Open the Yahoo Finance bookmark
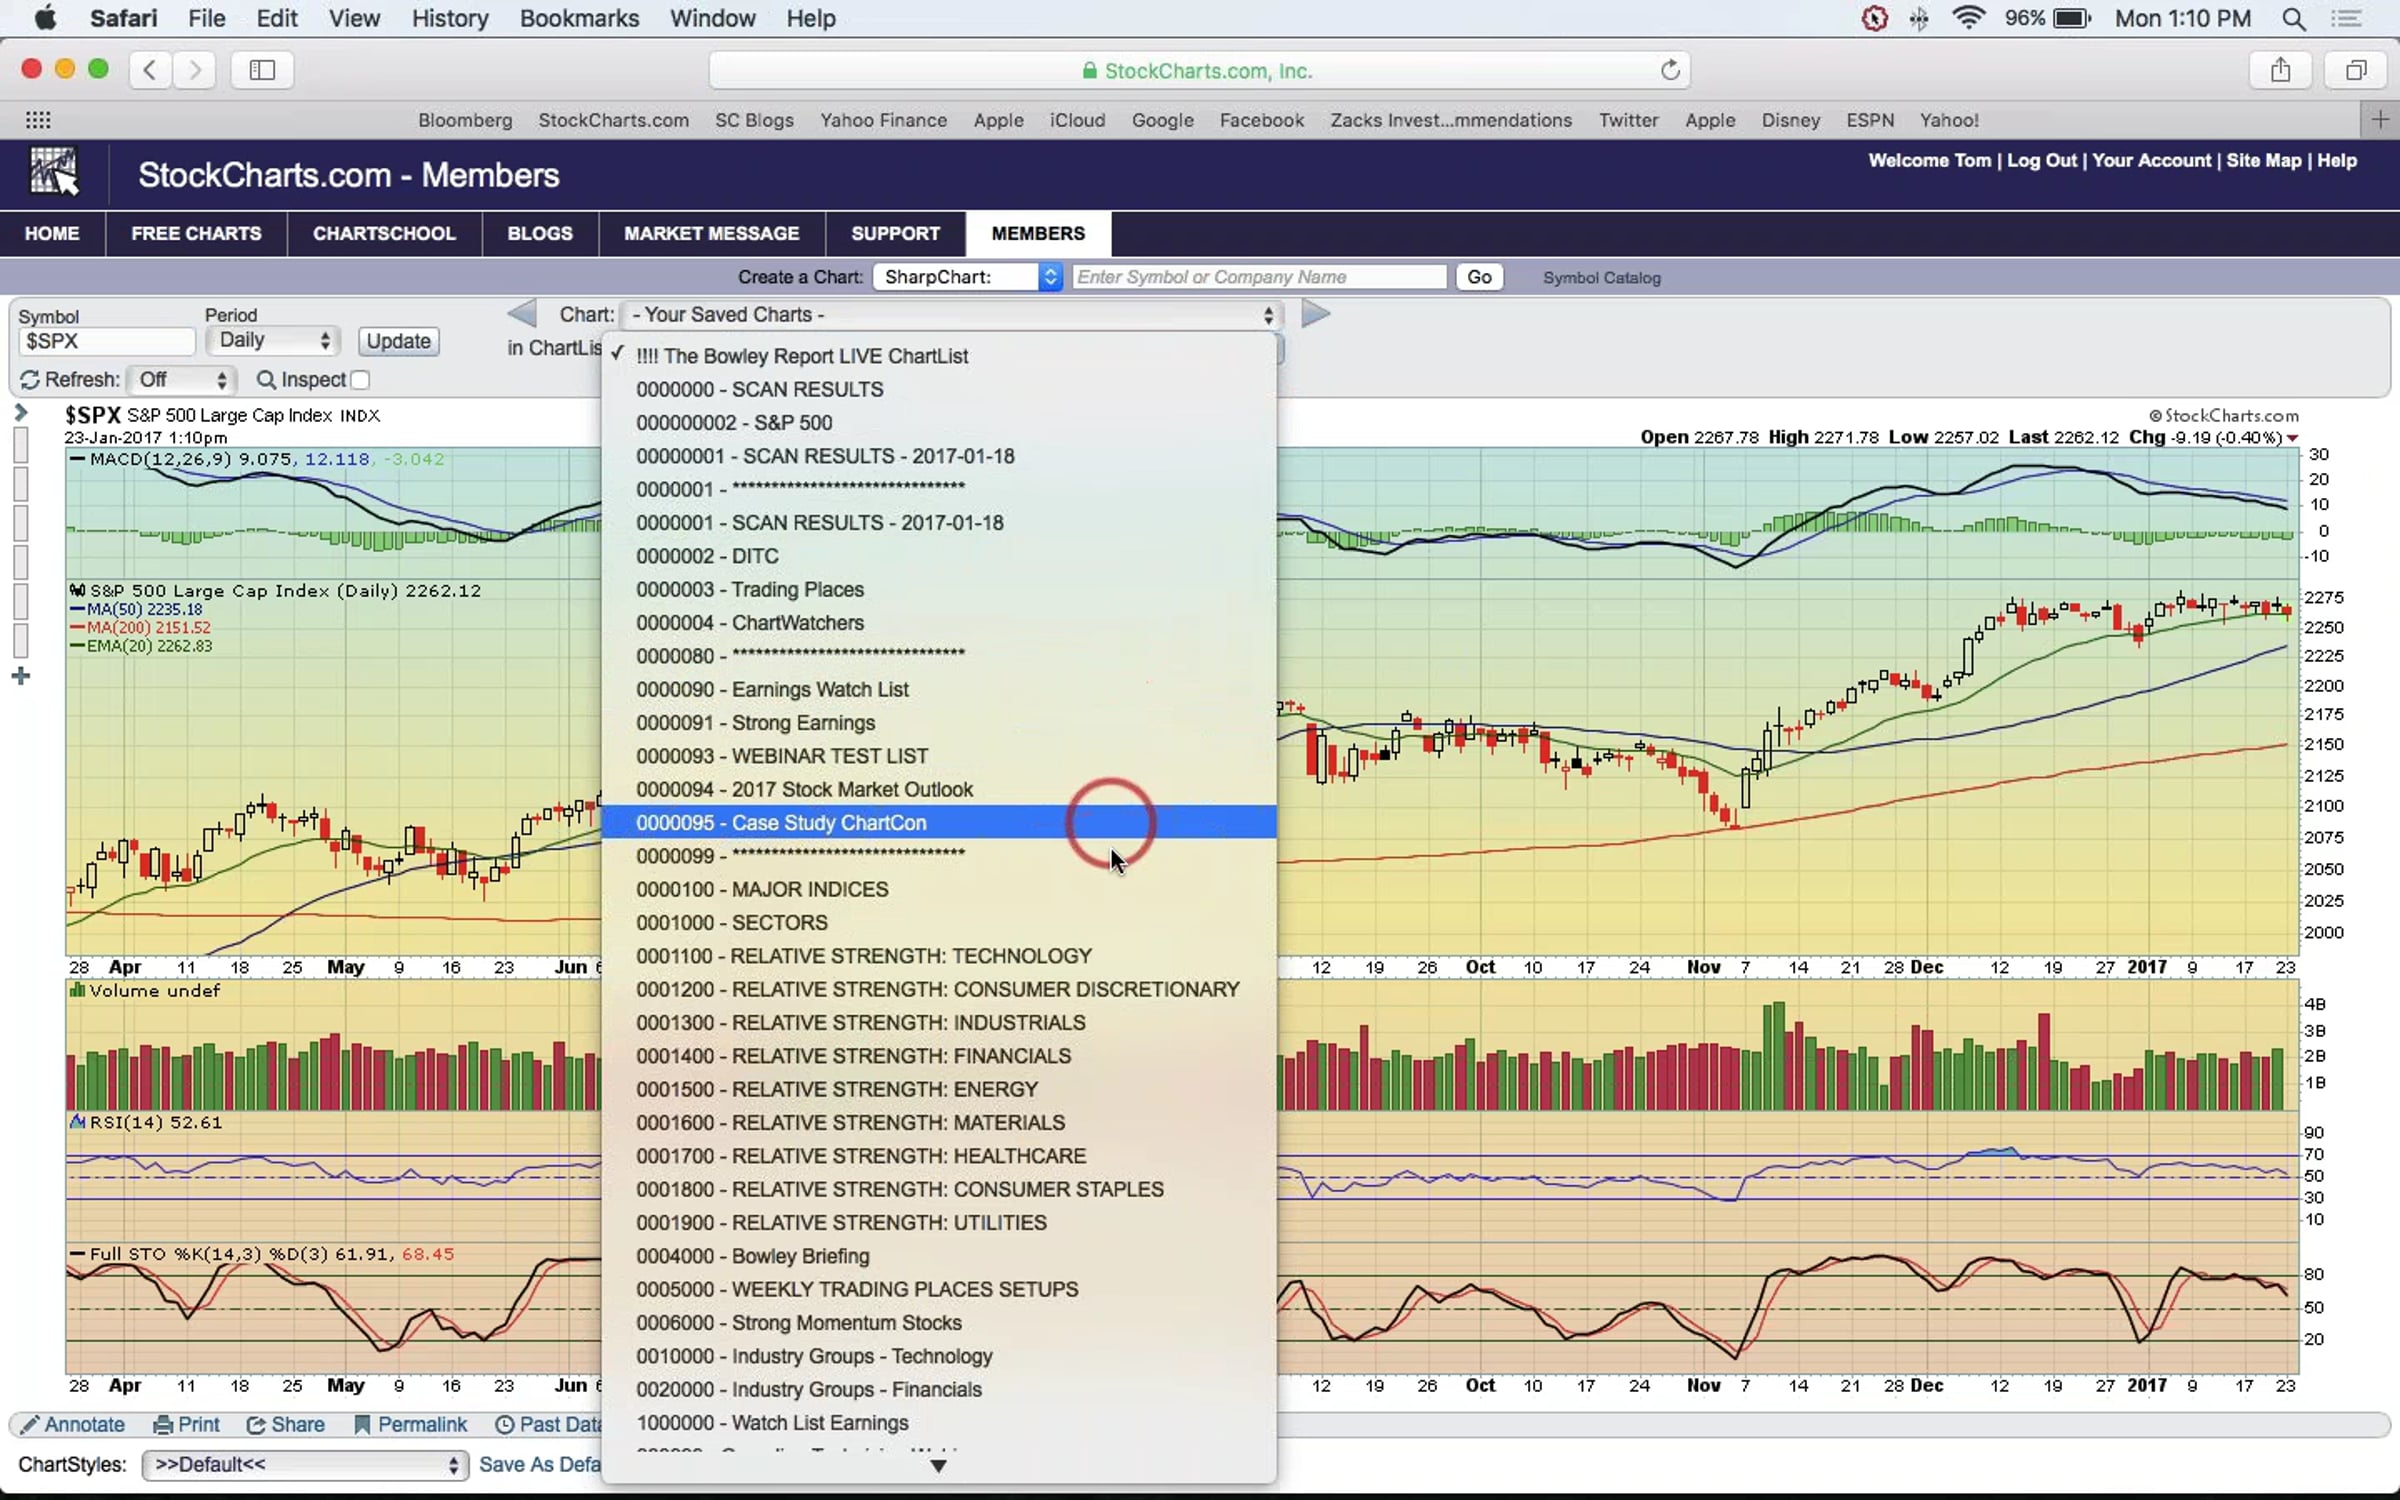The image size is (2400, 1500). click(883, 120)
